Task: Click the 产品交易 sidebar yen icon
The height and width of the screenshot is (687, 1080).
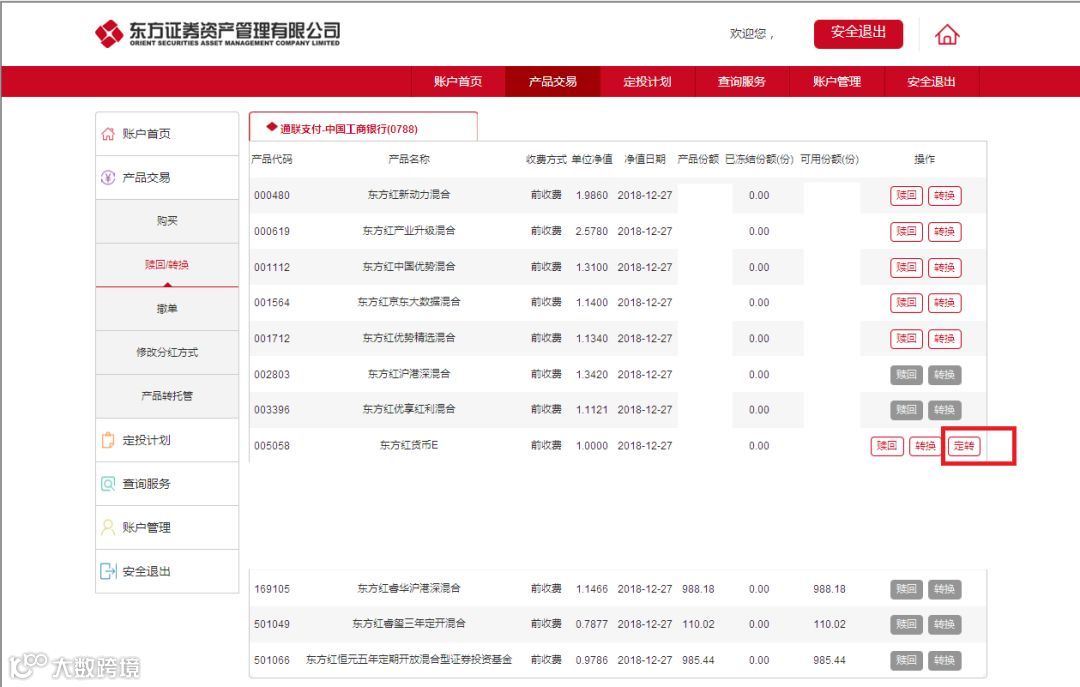Action: pyautogui.click(x=108, y=178)
